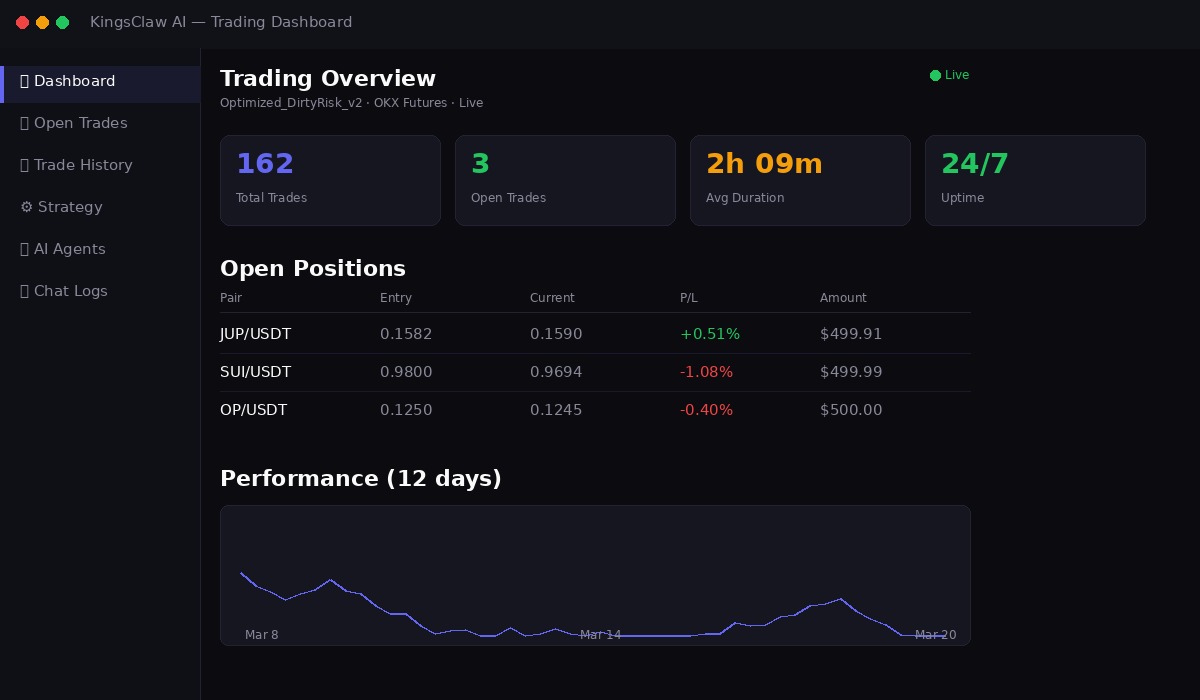Click the yellow window control dot

click(43, 22)
